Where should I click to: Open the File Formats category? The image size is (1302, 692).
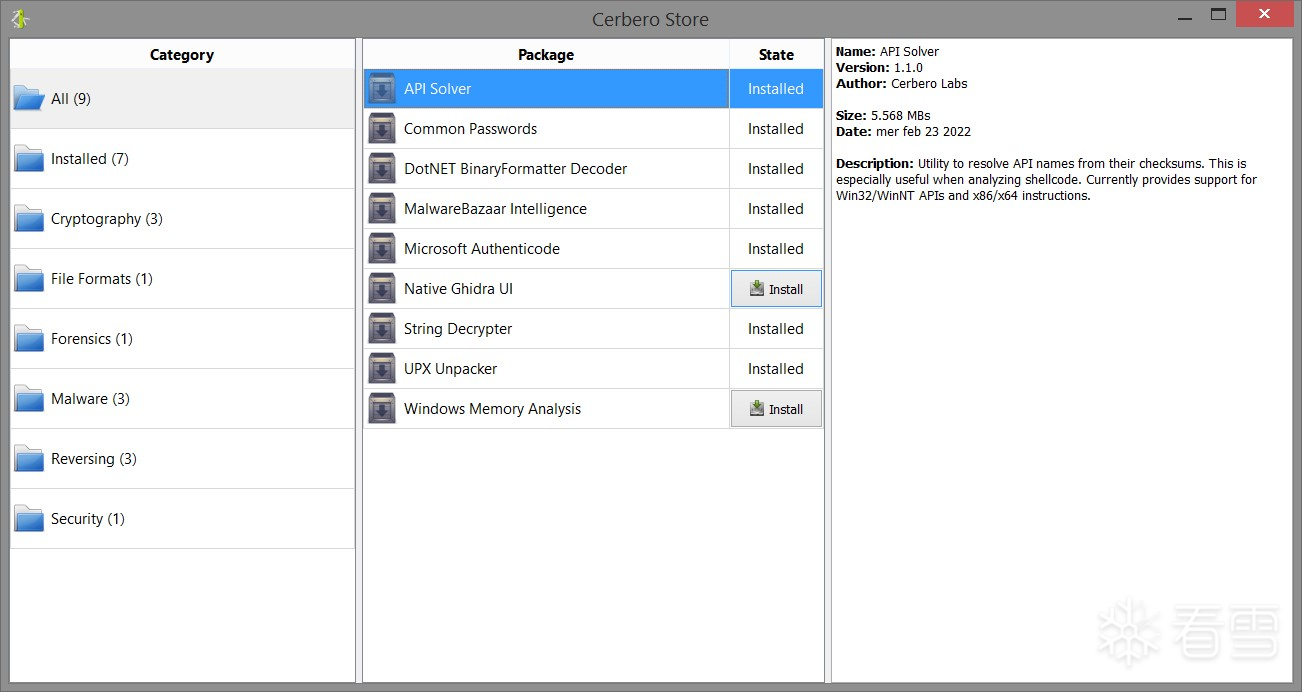tap(102, 279)
